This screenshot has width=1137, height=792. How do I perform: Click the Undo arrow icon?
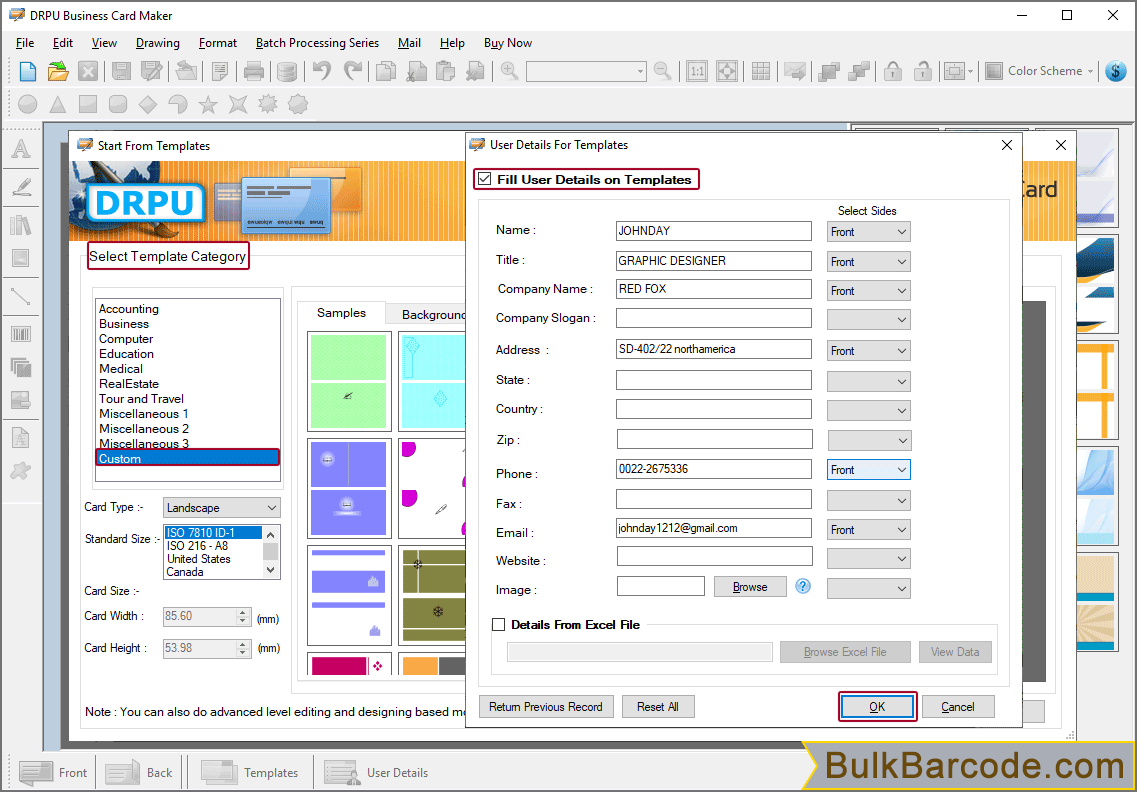(x=322, y=71)
